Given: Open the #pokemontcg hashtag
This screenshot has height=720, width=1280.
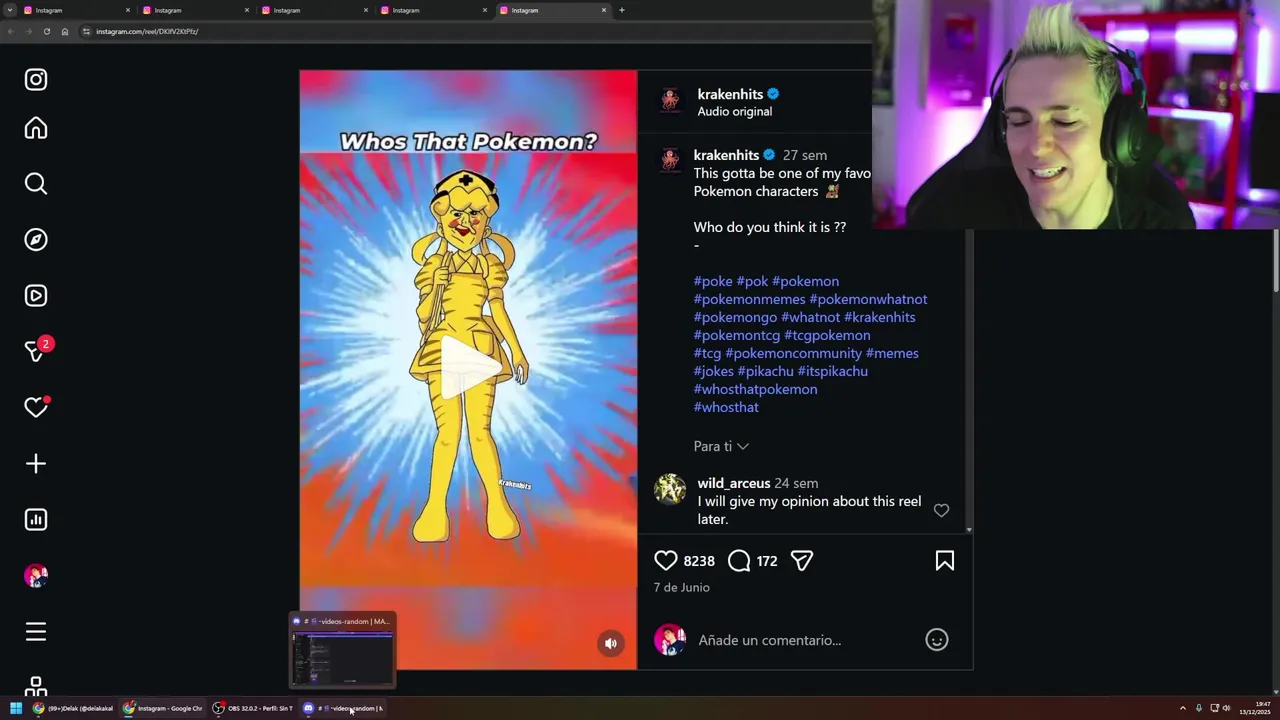Looking at the screenshot, I should coord(737,335).
